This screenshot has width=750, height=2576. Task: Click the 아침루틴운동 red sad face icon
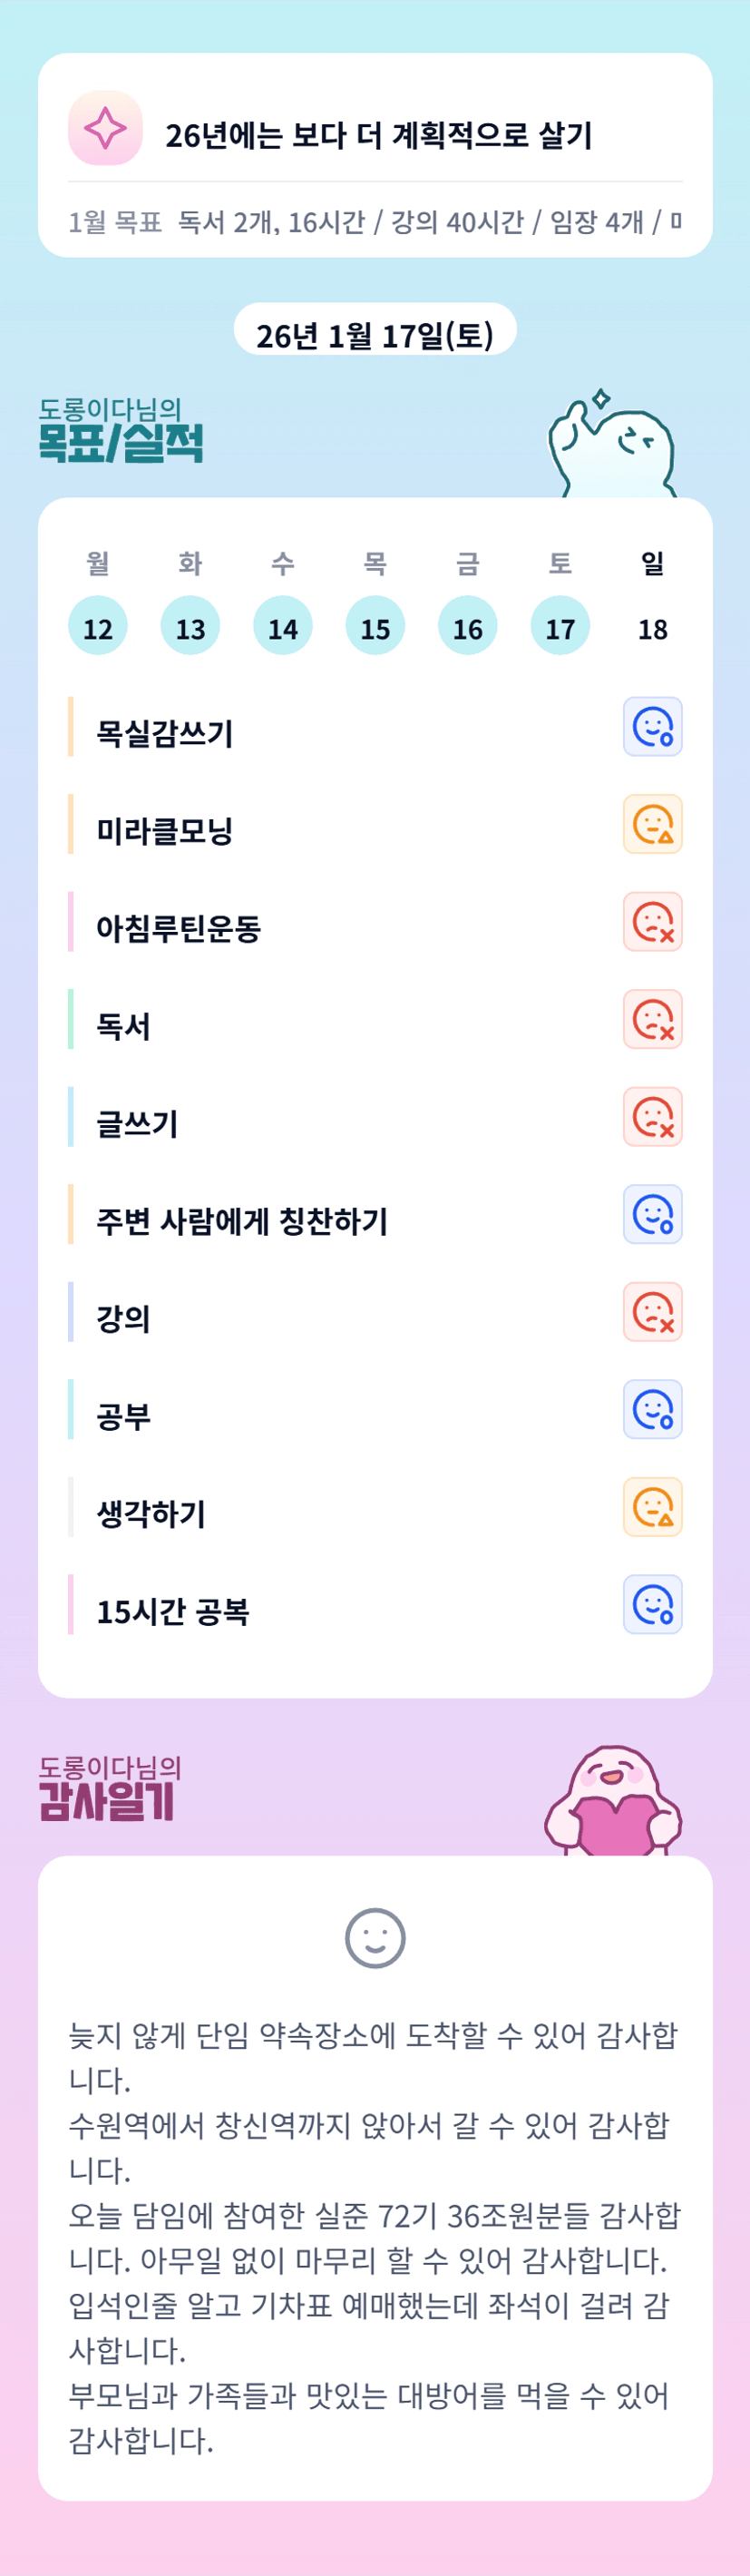pos(653,922)
